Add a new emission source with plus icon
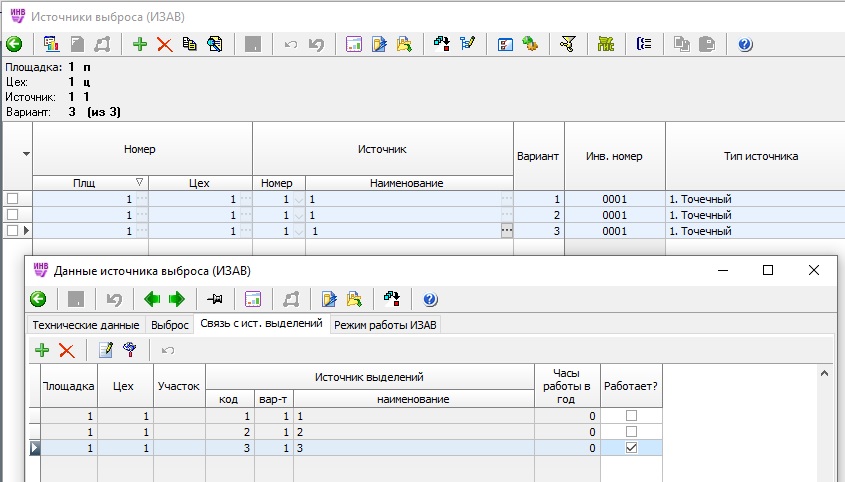Viewport: 845px width, 482px height. click(x=140, y=44)
